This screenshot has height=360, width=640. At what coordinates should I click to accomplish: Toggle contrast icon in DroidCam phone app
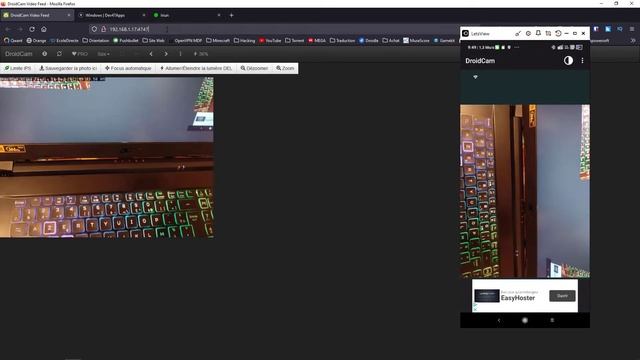[x=568, y=60]
